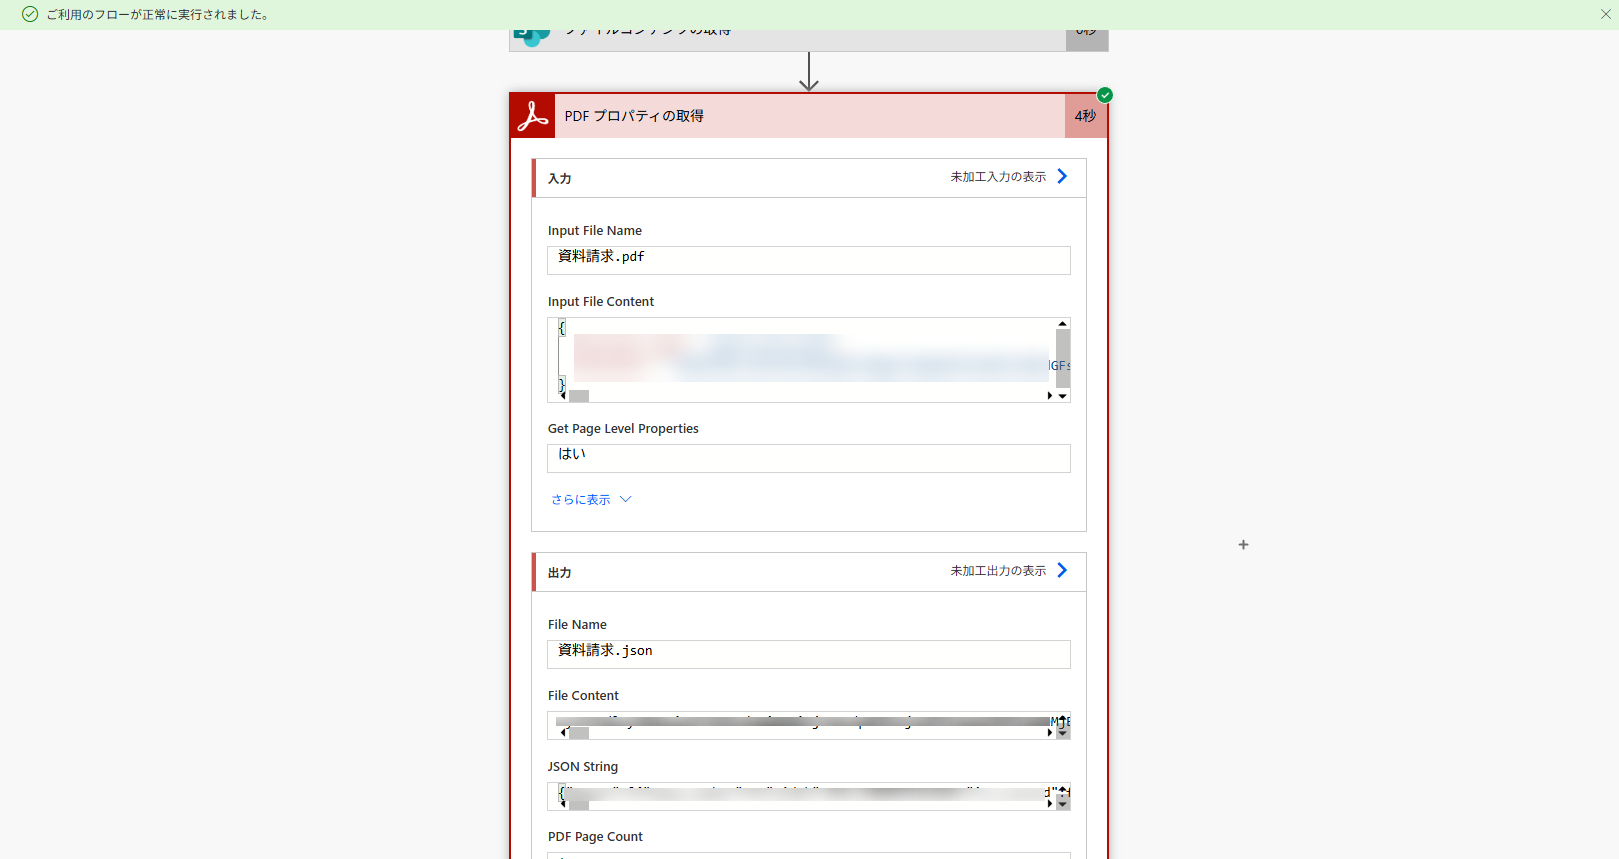Click the Input File Content scroll down arrow

click(x=1063, y=396)
